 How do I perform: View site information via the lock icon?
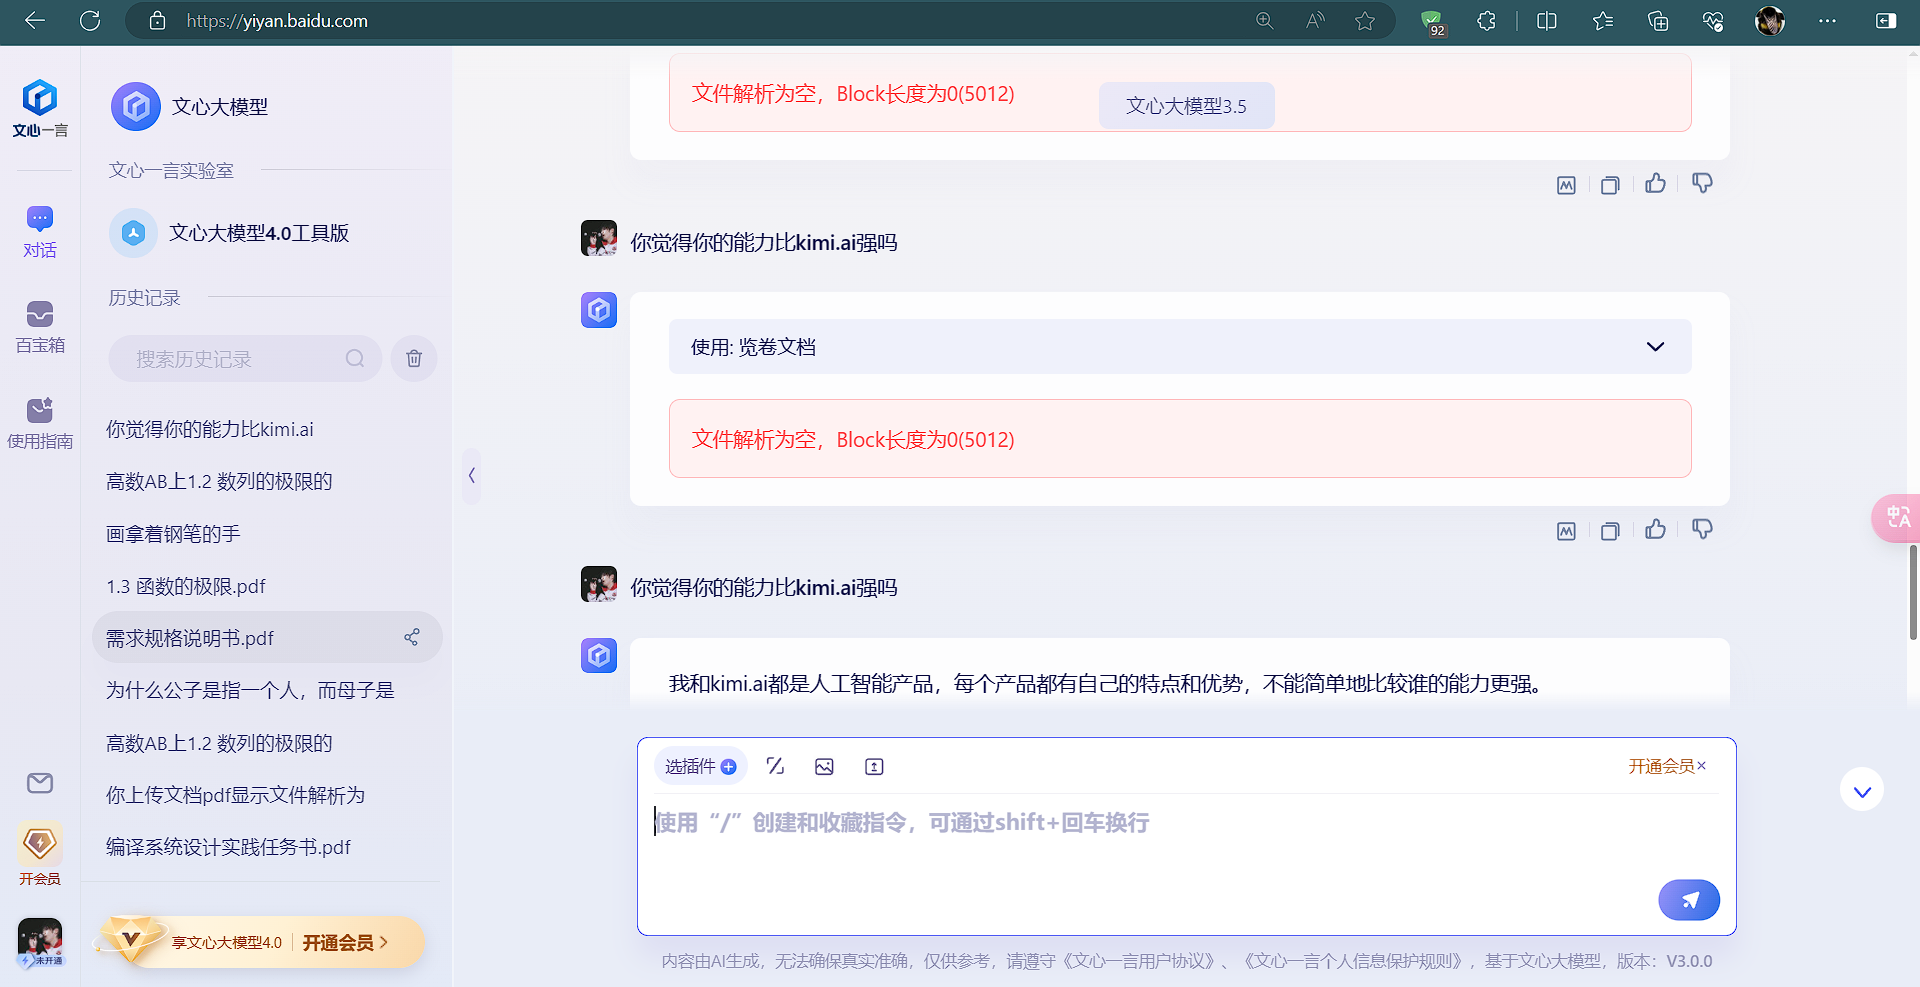click(x=157, y=21)
